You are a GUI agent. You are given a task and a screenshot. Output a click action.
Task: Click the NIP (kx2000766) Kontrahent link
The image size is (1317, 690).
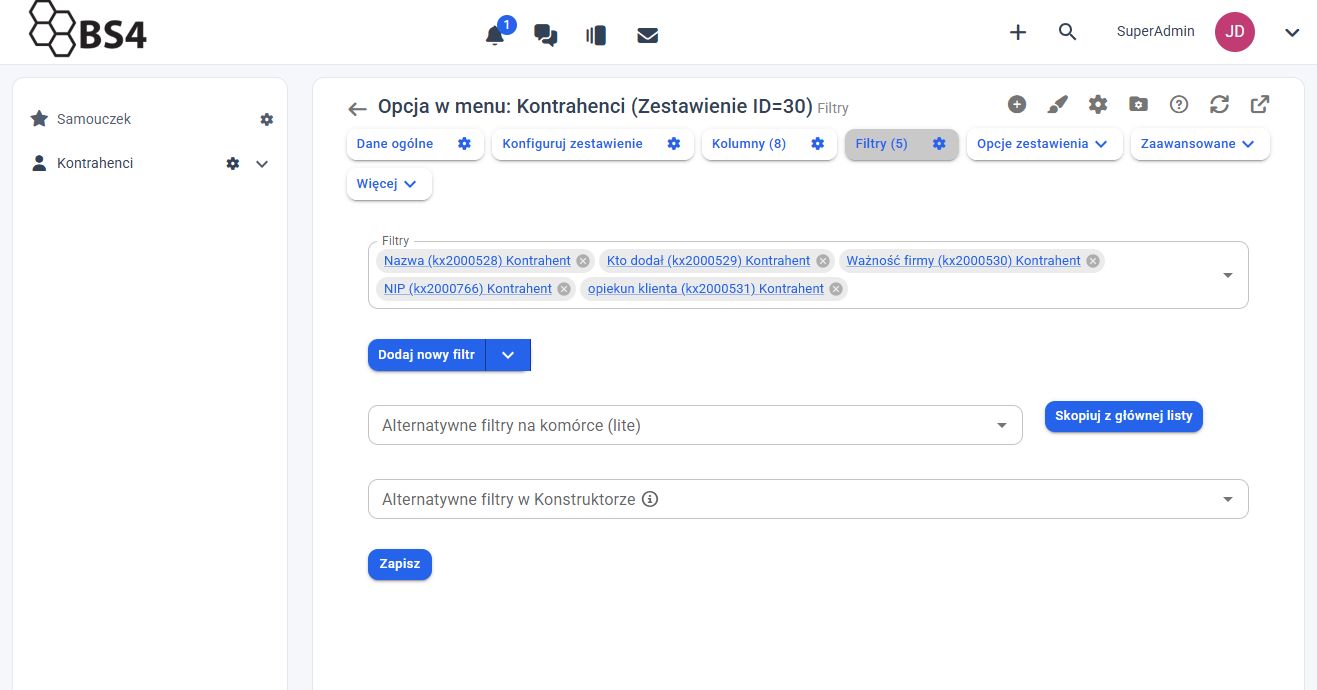point(468,289)
